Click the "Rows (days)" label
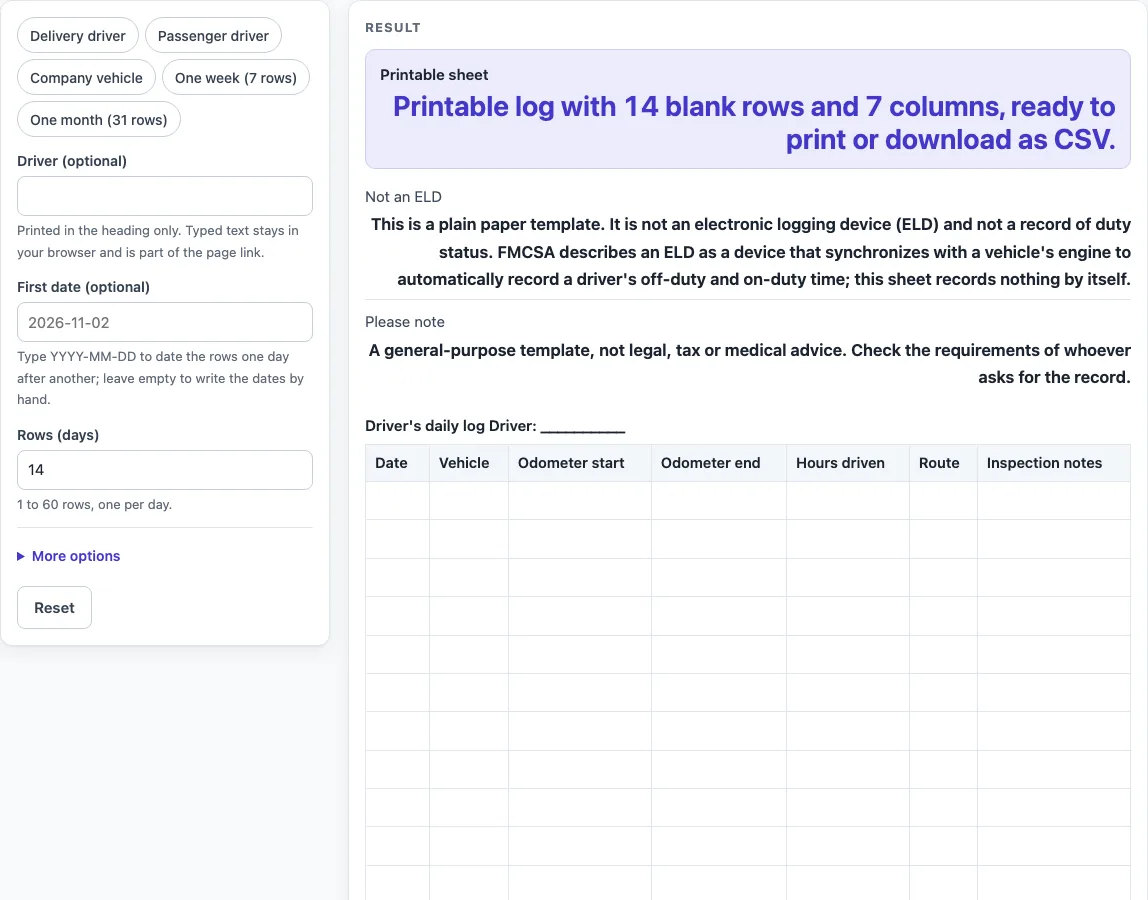1148x900 pixels. (58, 435)
